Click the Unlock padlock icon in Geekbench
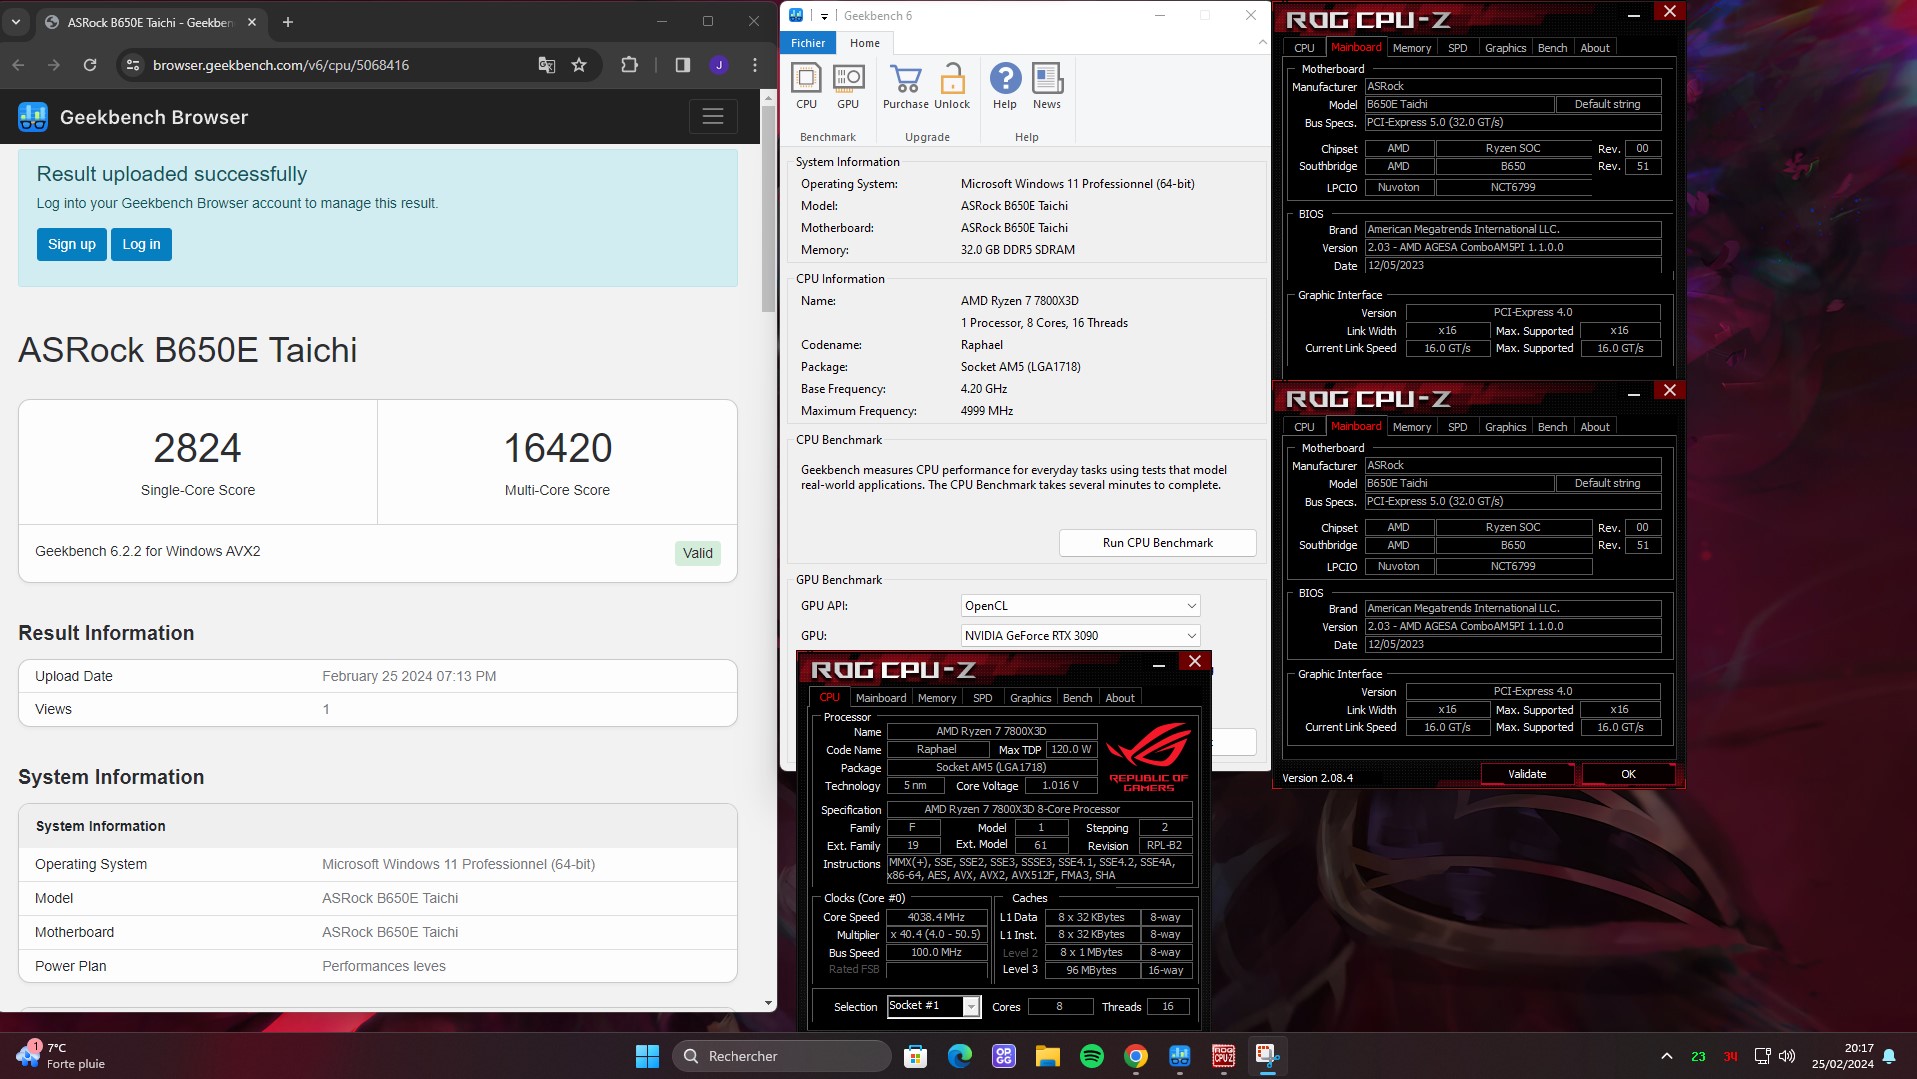This screenshot has height=1079, width=1917. 952,85
